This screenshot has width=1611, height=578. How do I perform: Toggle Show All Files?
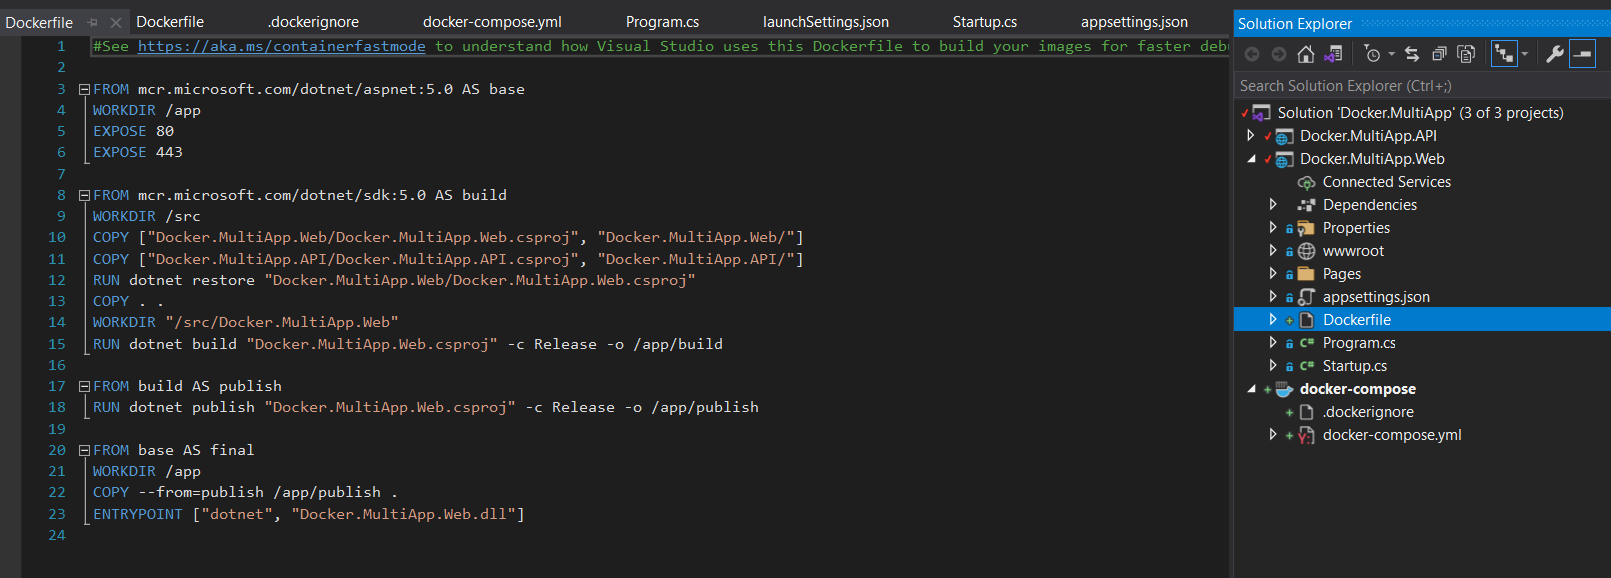tap(1466, 54)
